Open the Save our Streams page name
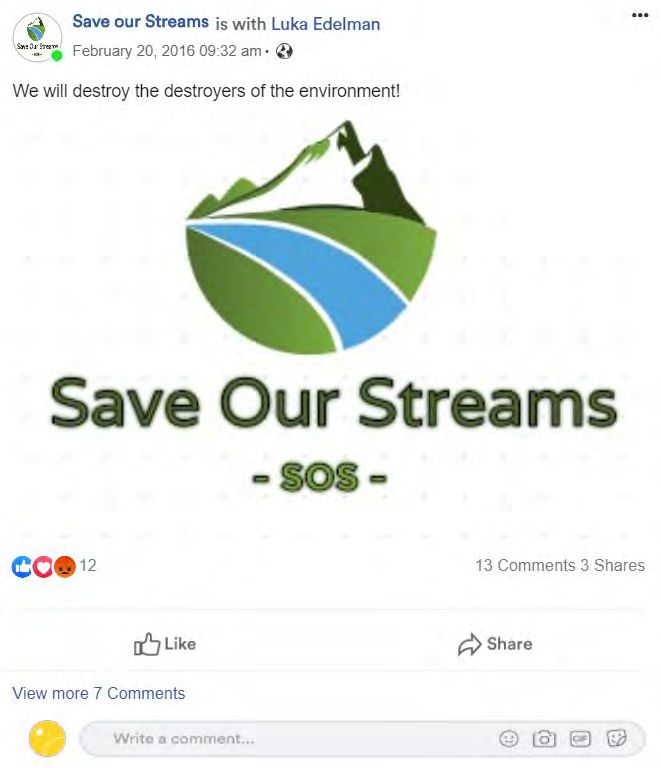This screenshot has width=661, height=768. pyautogui.click(x=141, y=22)
